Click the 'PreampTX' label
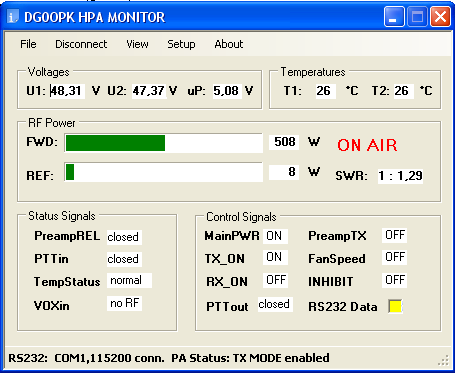455x375 pixels. coord(337,236)
